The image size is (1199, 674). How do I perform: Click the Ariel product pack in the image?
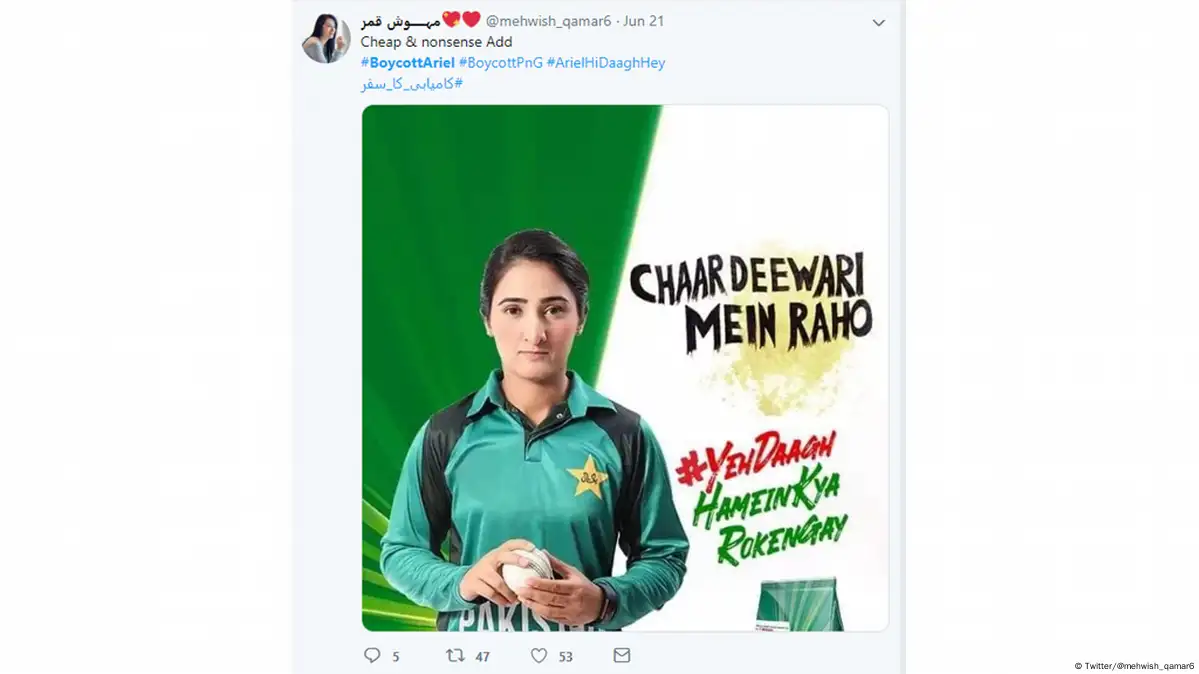pos(799,604)
